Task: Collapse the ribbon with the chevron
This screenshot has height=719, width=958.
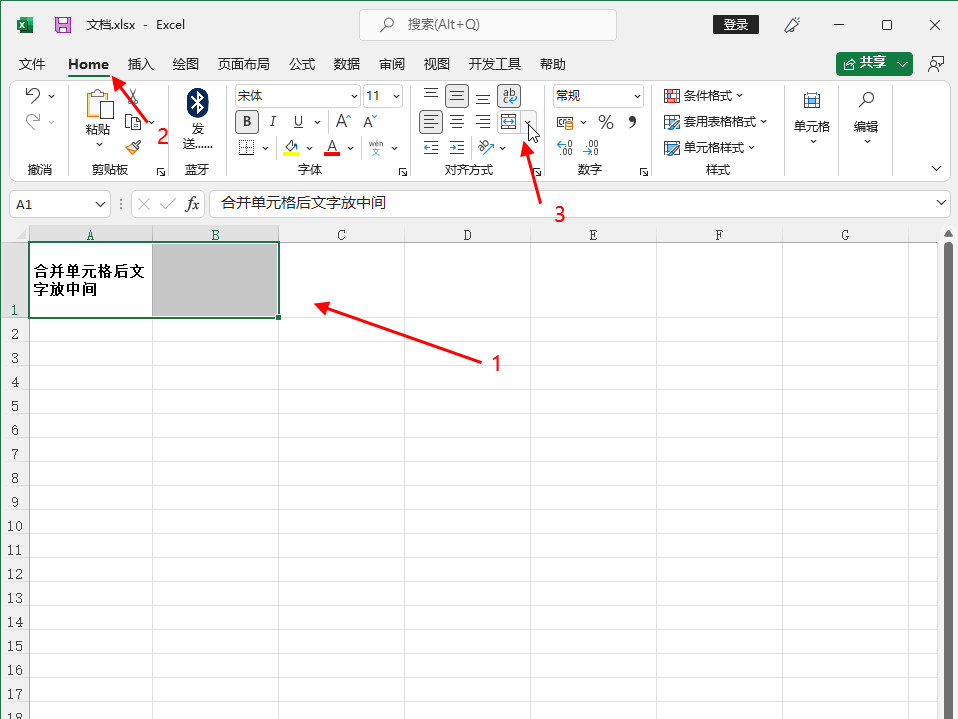Action: click(936, 168)
